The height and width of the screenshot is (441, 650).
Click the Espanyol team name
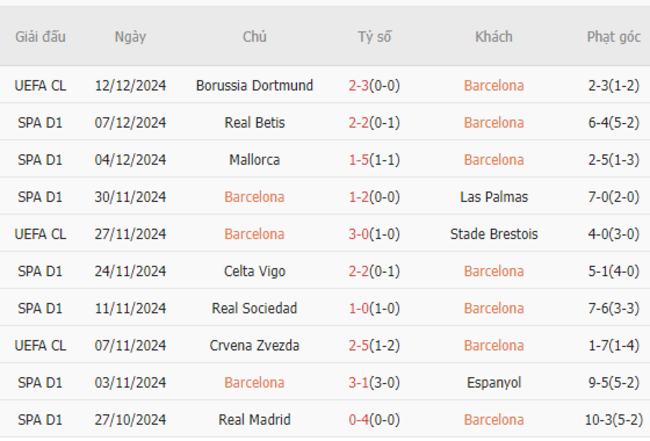(494, 383)
